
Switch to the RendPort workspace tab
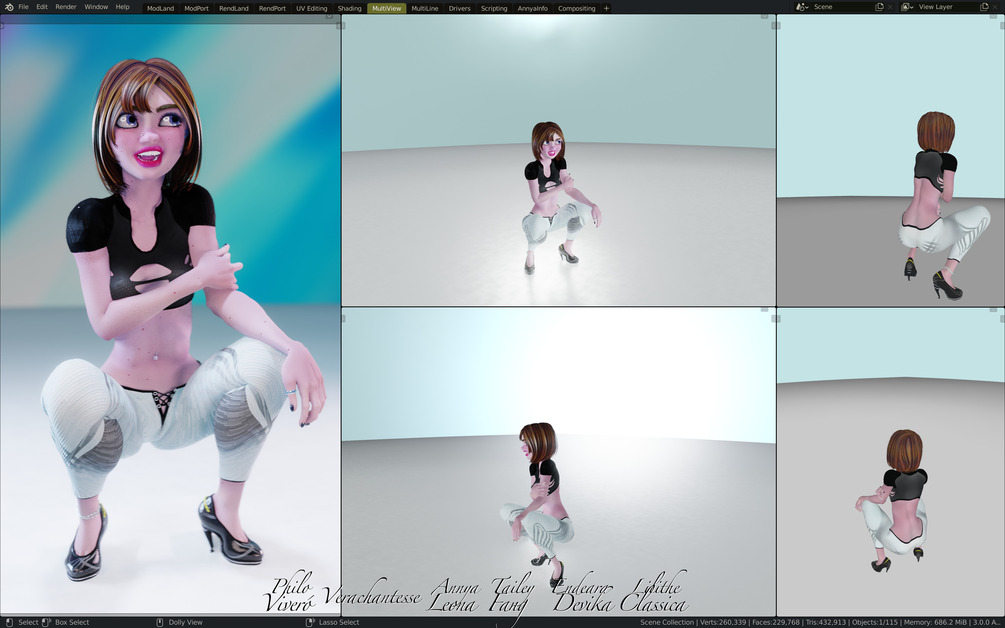272,8
